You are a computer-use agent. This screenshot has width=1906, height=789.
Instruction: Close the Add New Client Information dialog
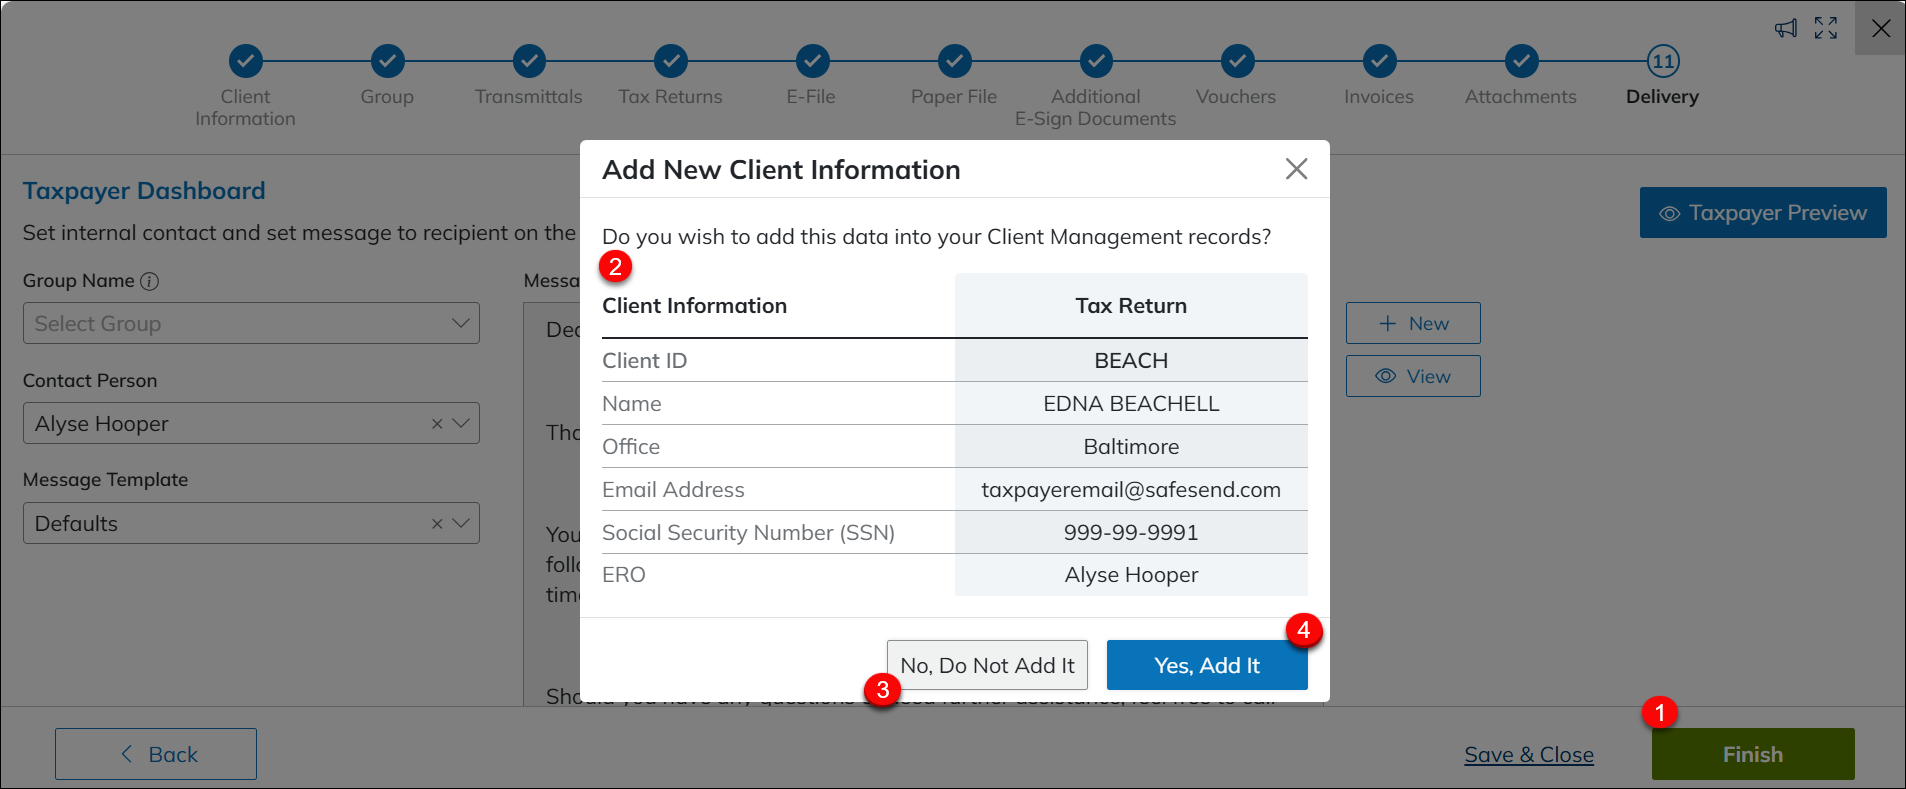coord(1296,169)
